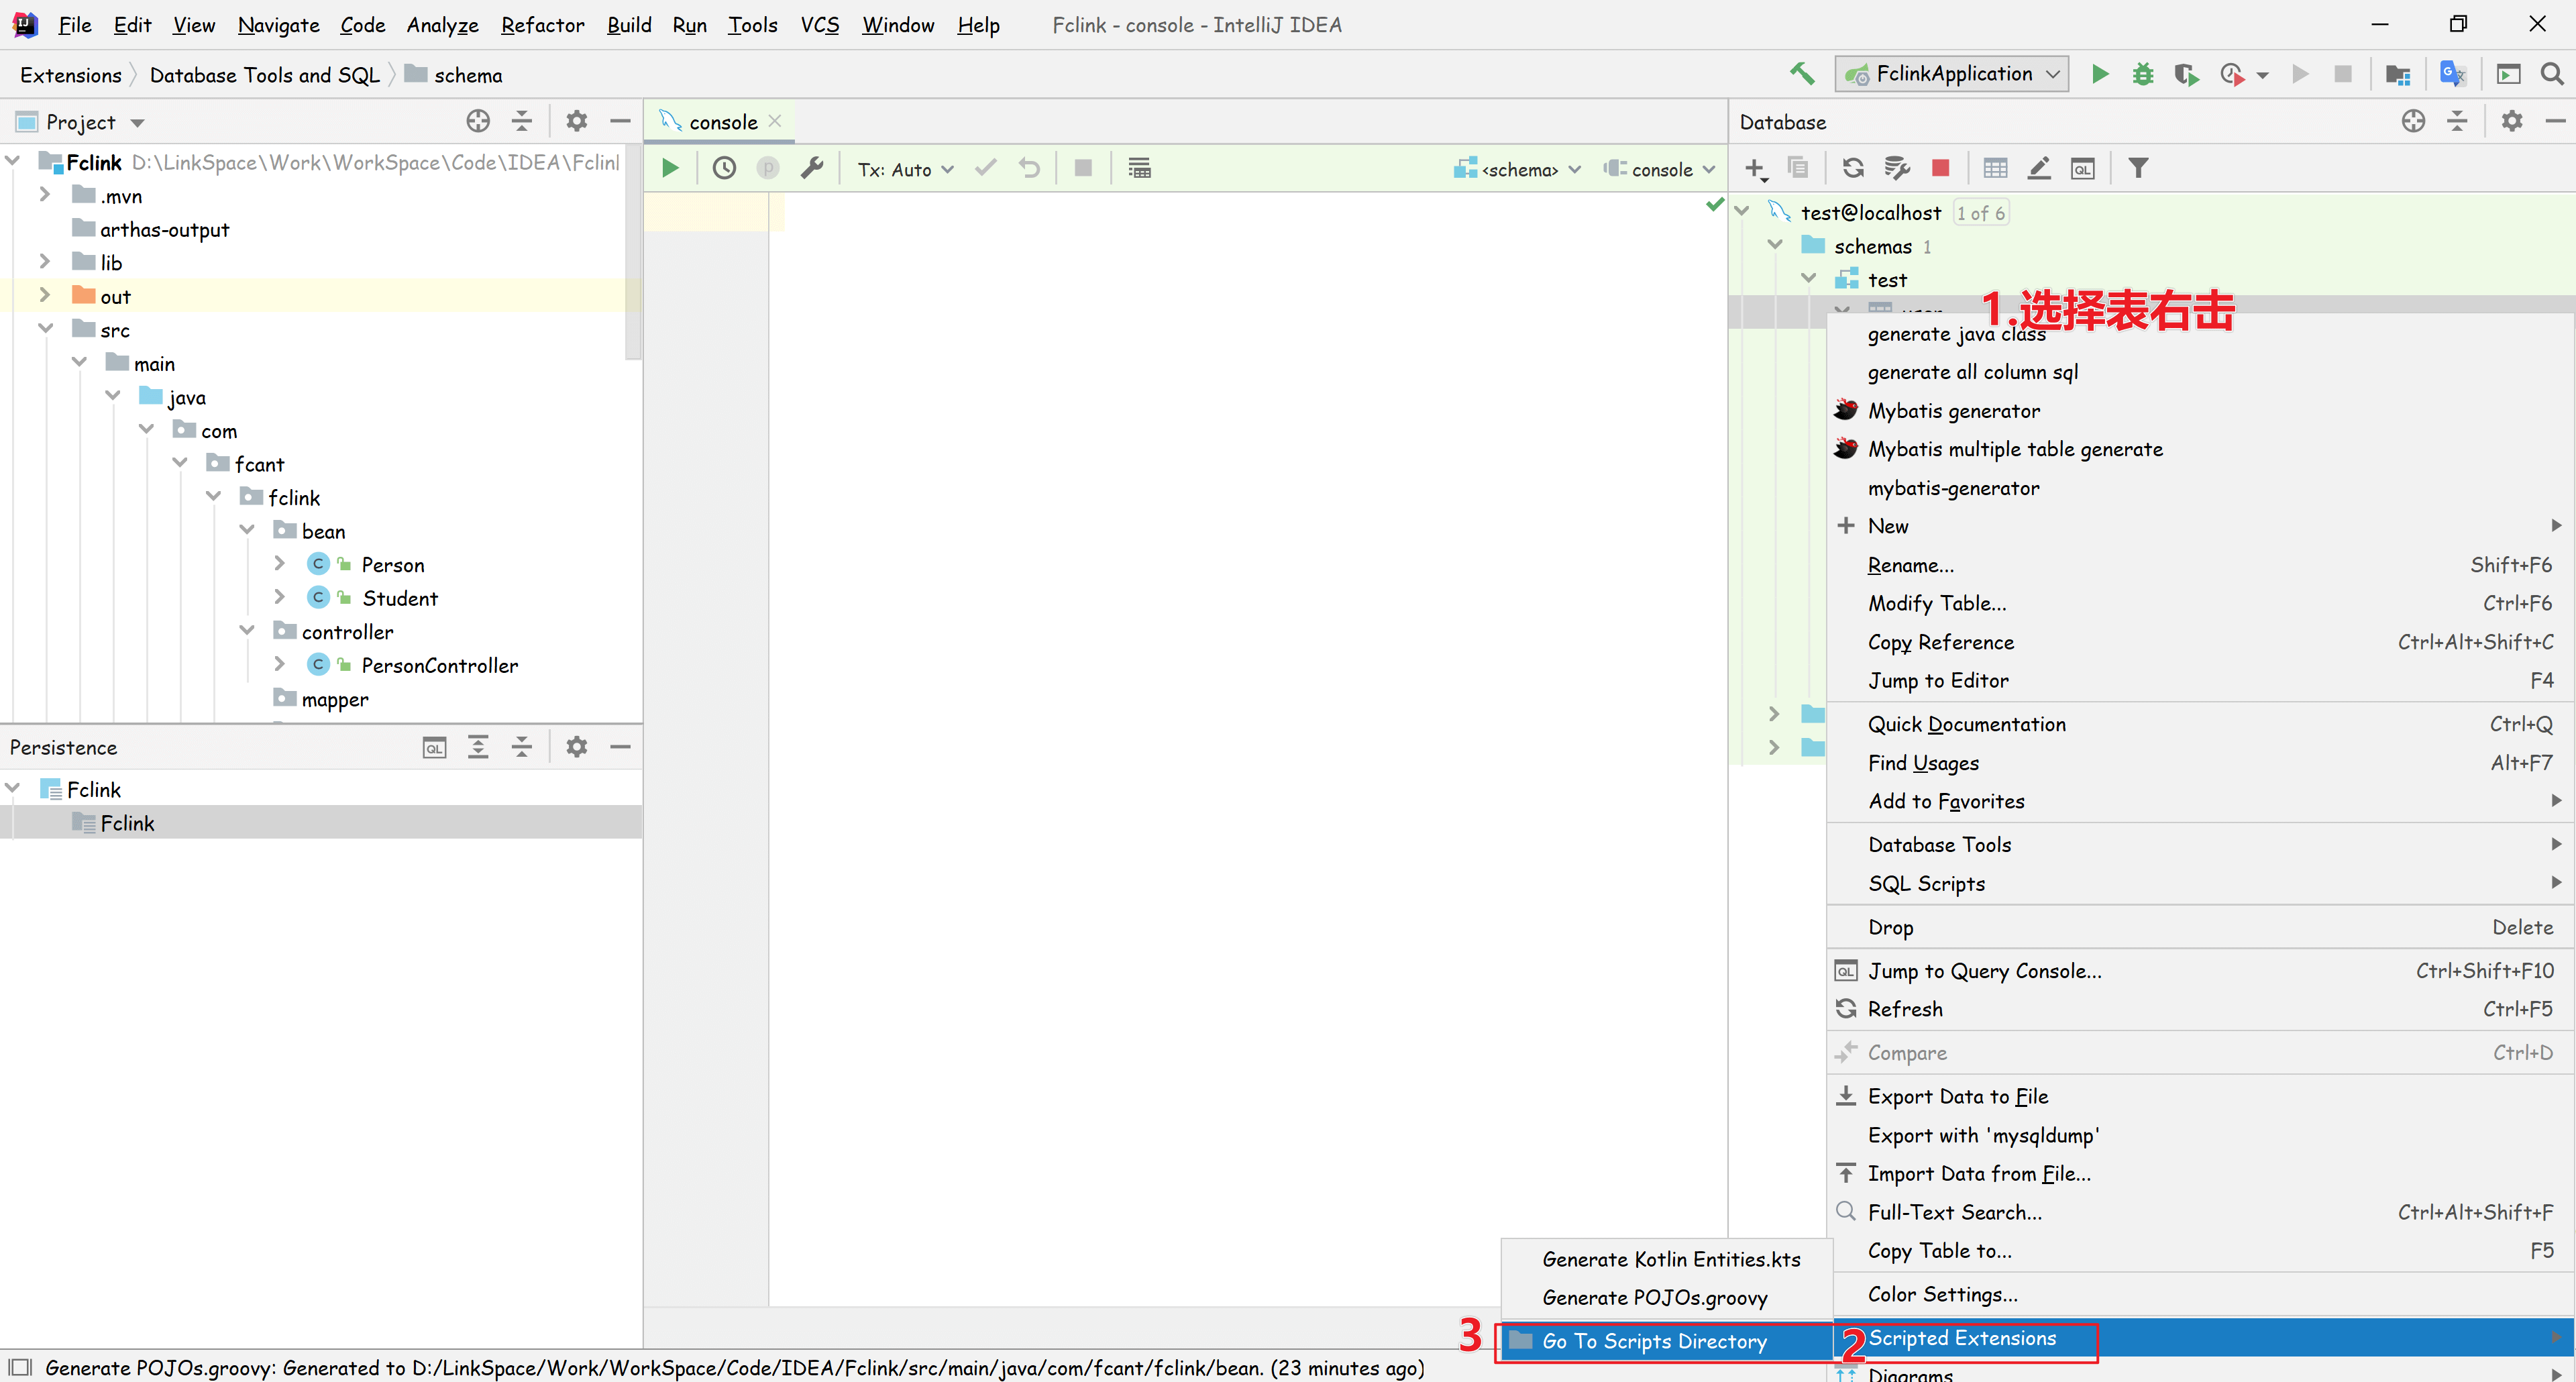Open the Tx: Auto transaction dropdown
Viewport: 2576px width, 1382px height.
pos(905,169)
